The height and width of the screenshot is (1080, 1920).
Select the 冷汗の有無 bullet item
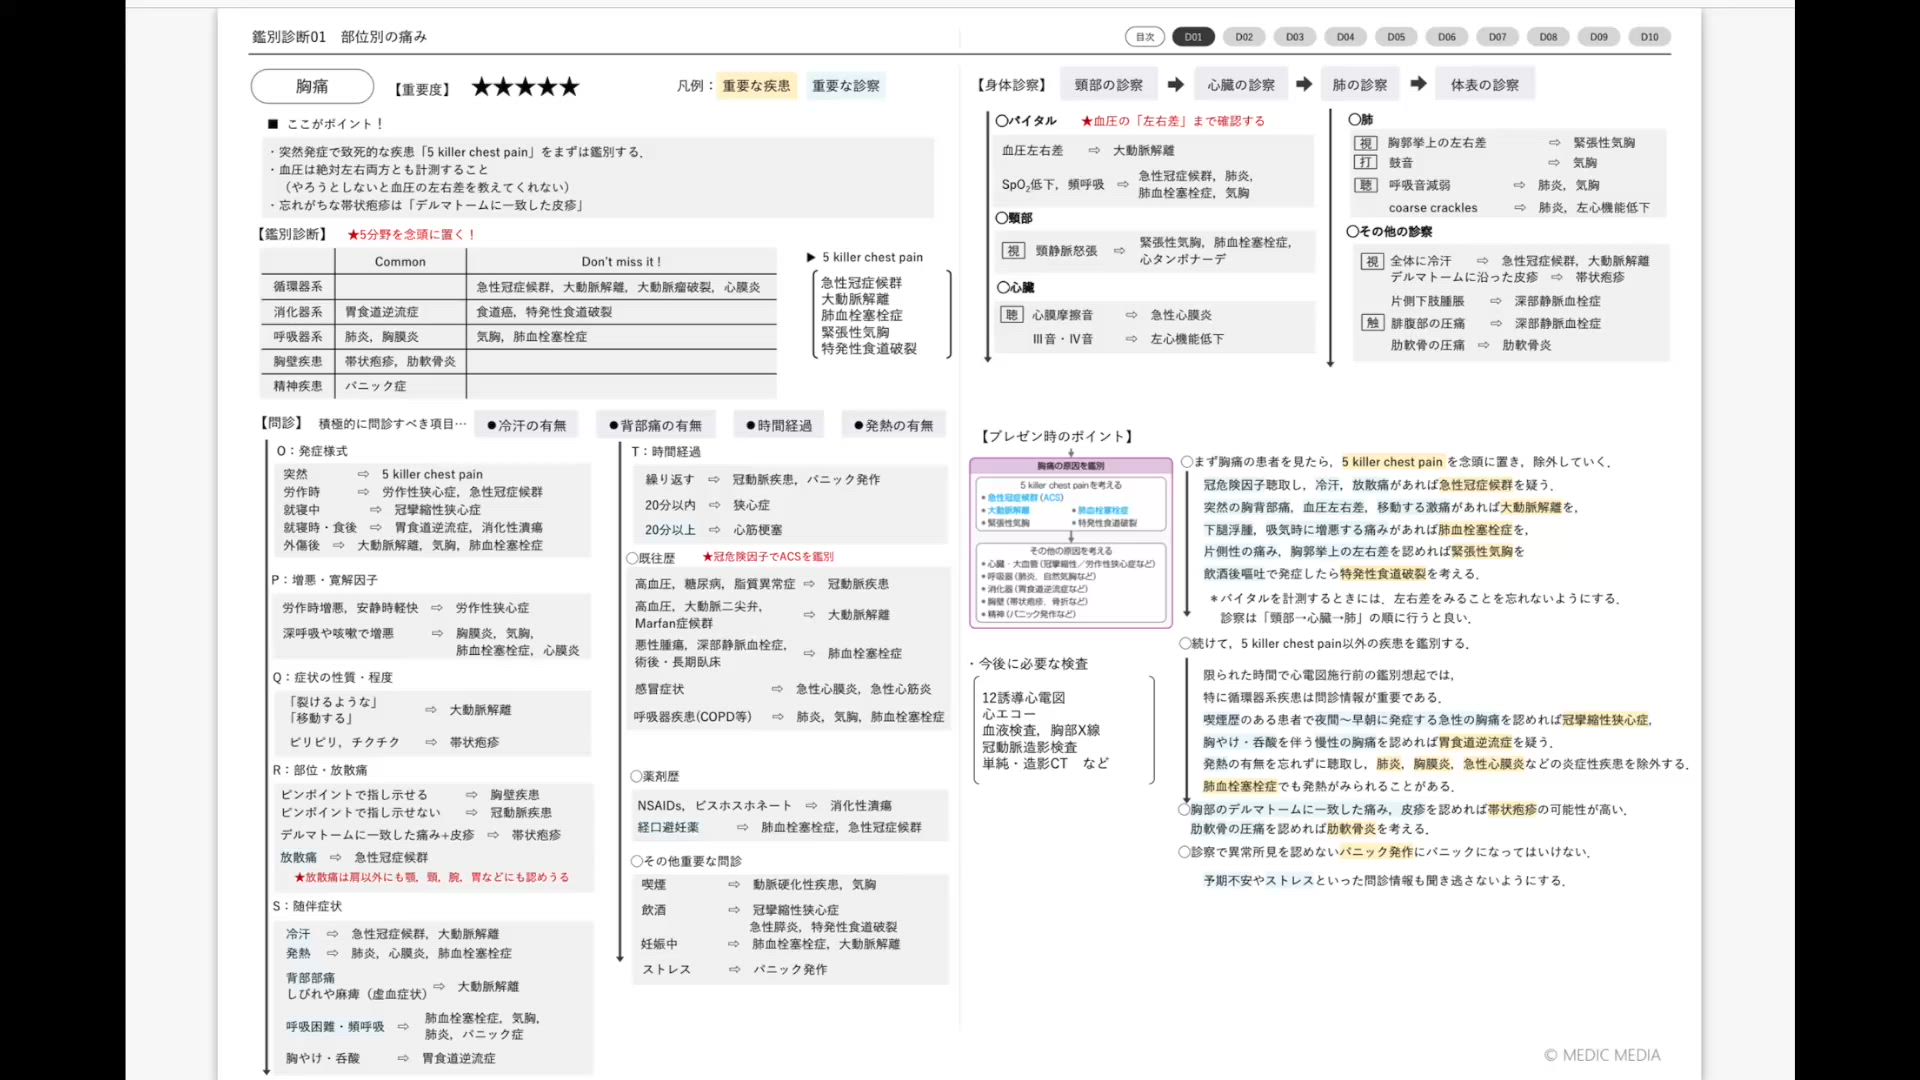[x=526, y=426]
